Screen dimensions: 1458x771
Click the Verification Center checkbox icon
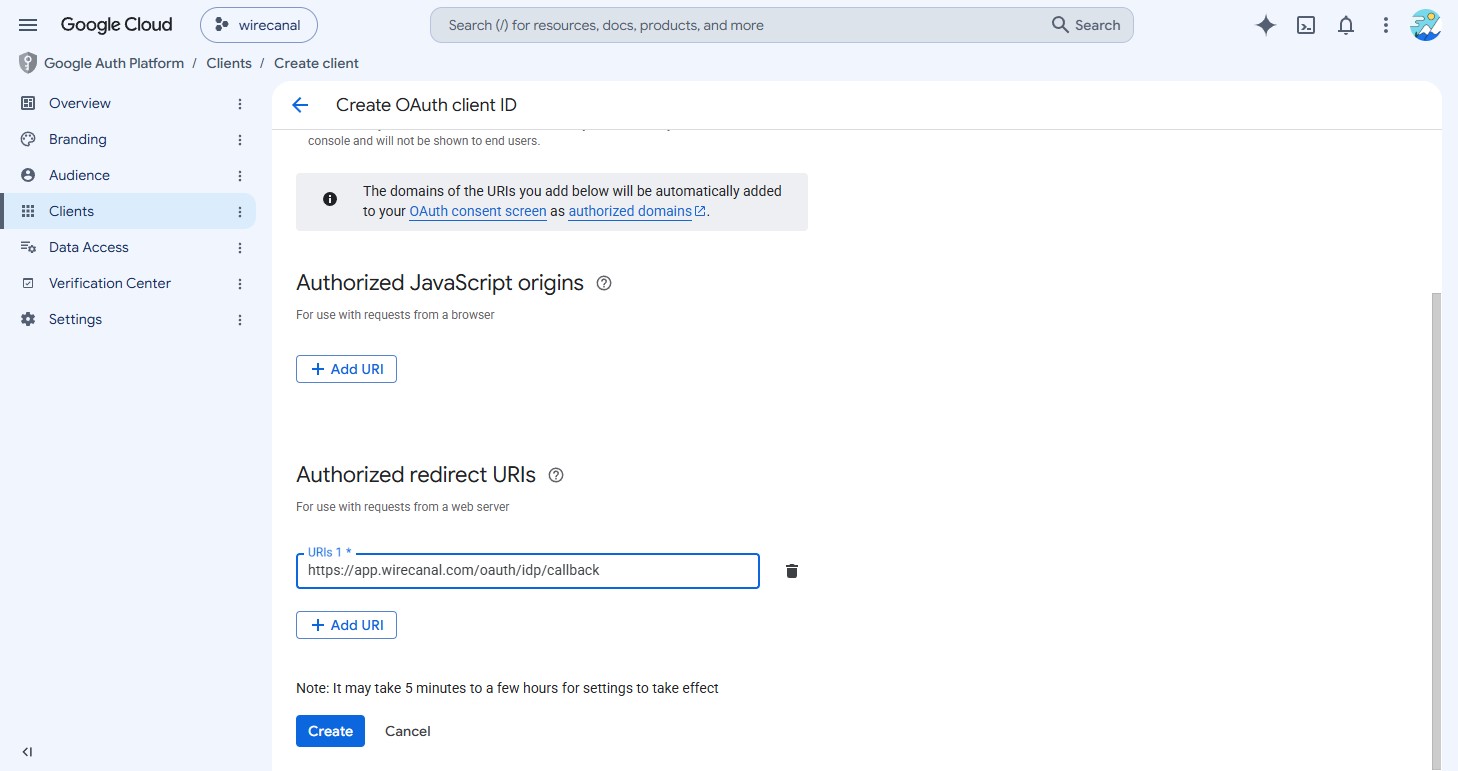(x=28, y=283)
